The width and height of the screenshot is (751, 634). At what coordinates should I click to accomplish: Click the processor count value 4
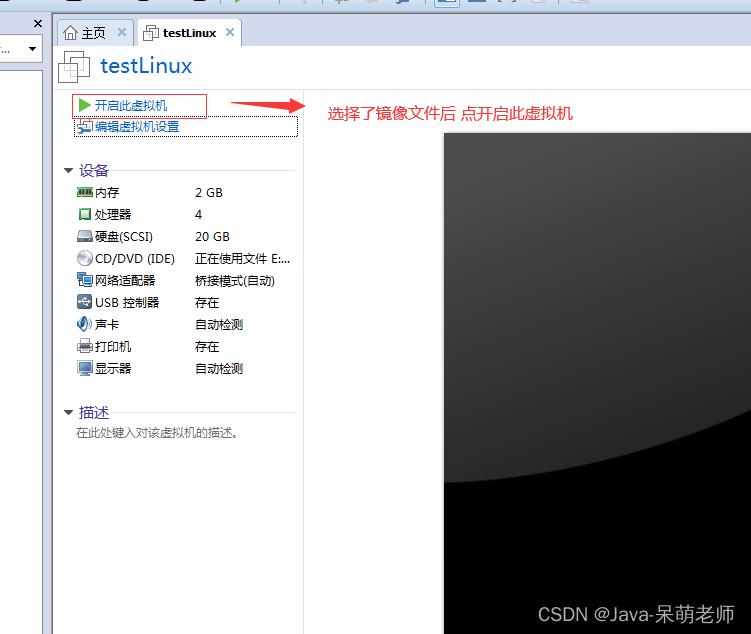[x=198, y=215]
